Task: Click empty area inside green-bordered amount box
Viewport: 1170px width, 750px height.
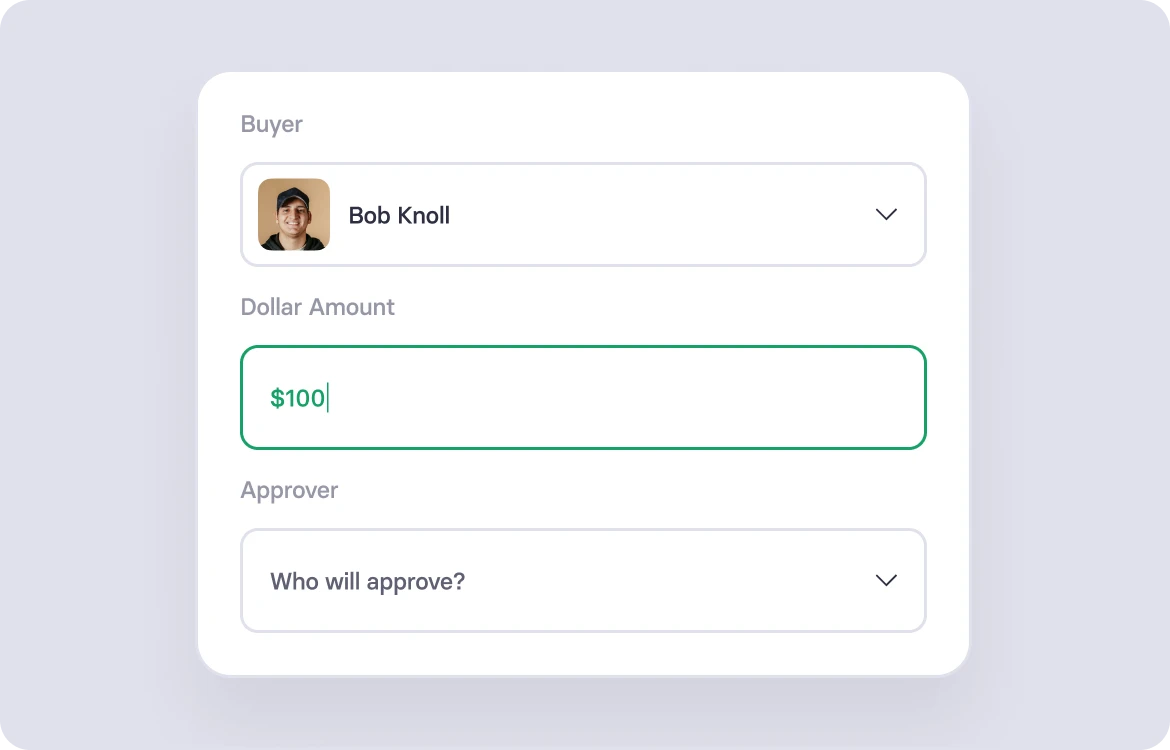Action: click(627, 398)
